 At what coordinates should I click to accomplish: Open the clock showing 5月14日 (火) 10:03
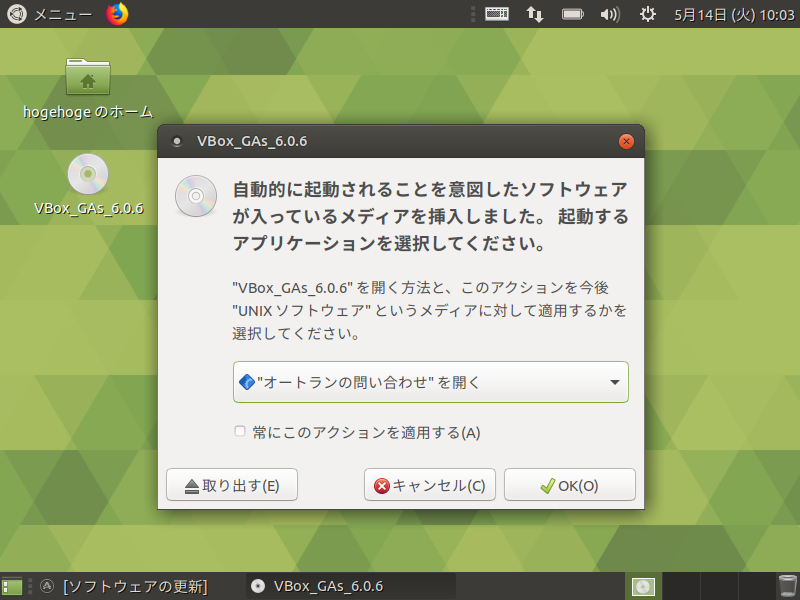tap(734, 14)
